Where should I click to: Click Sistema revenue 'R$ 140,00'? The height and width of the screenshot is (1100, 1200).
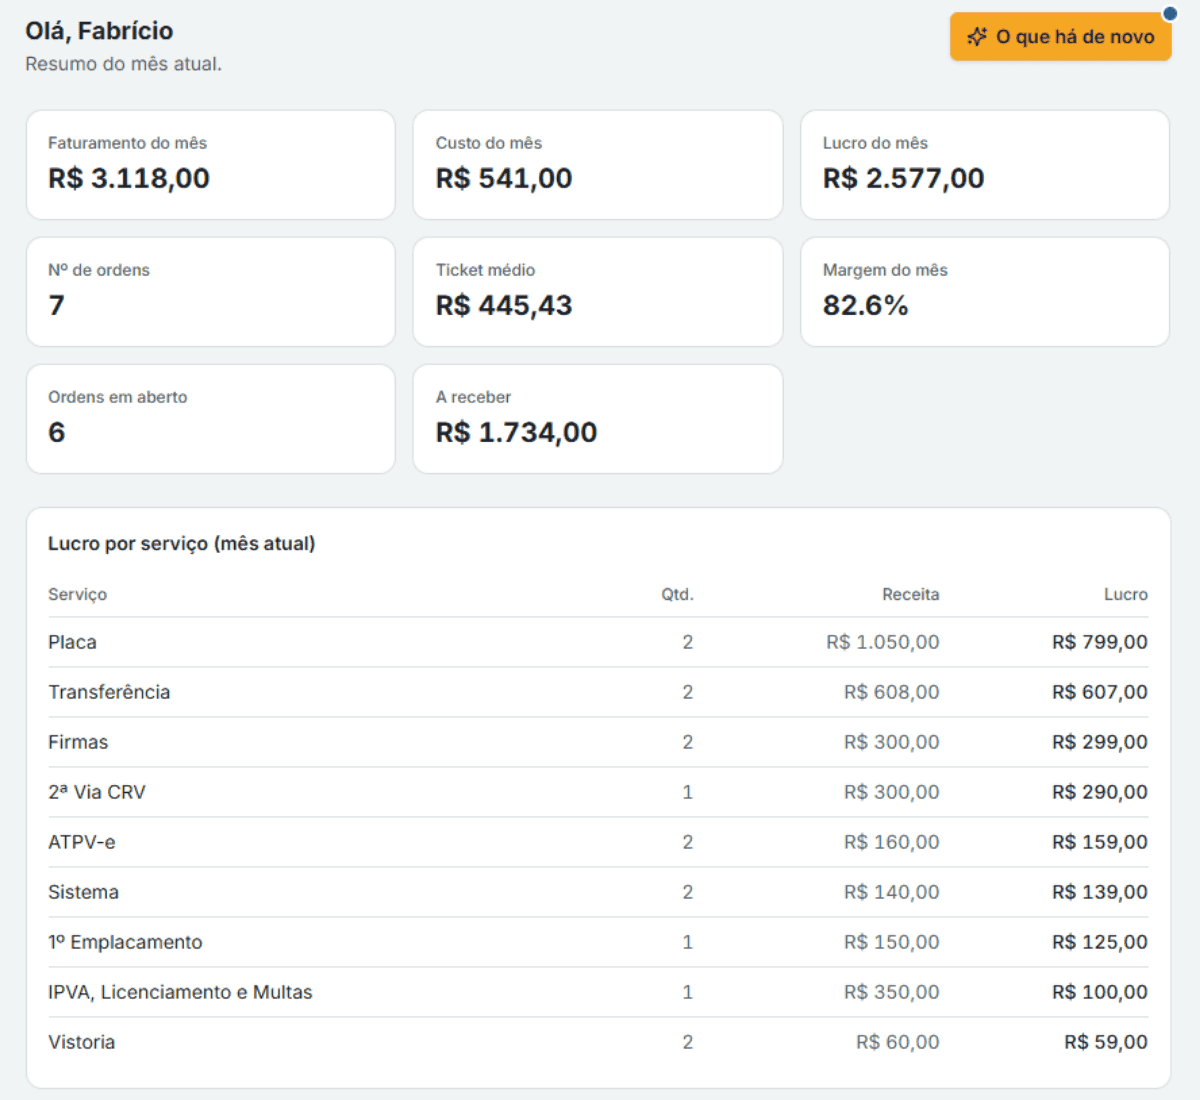[x=892, y=892]
